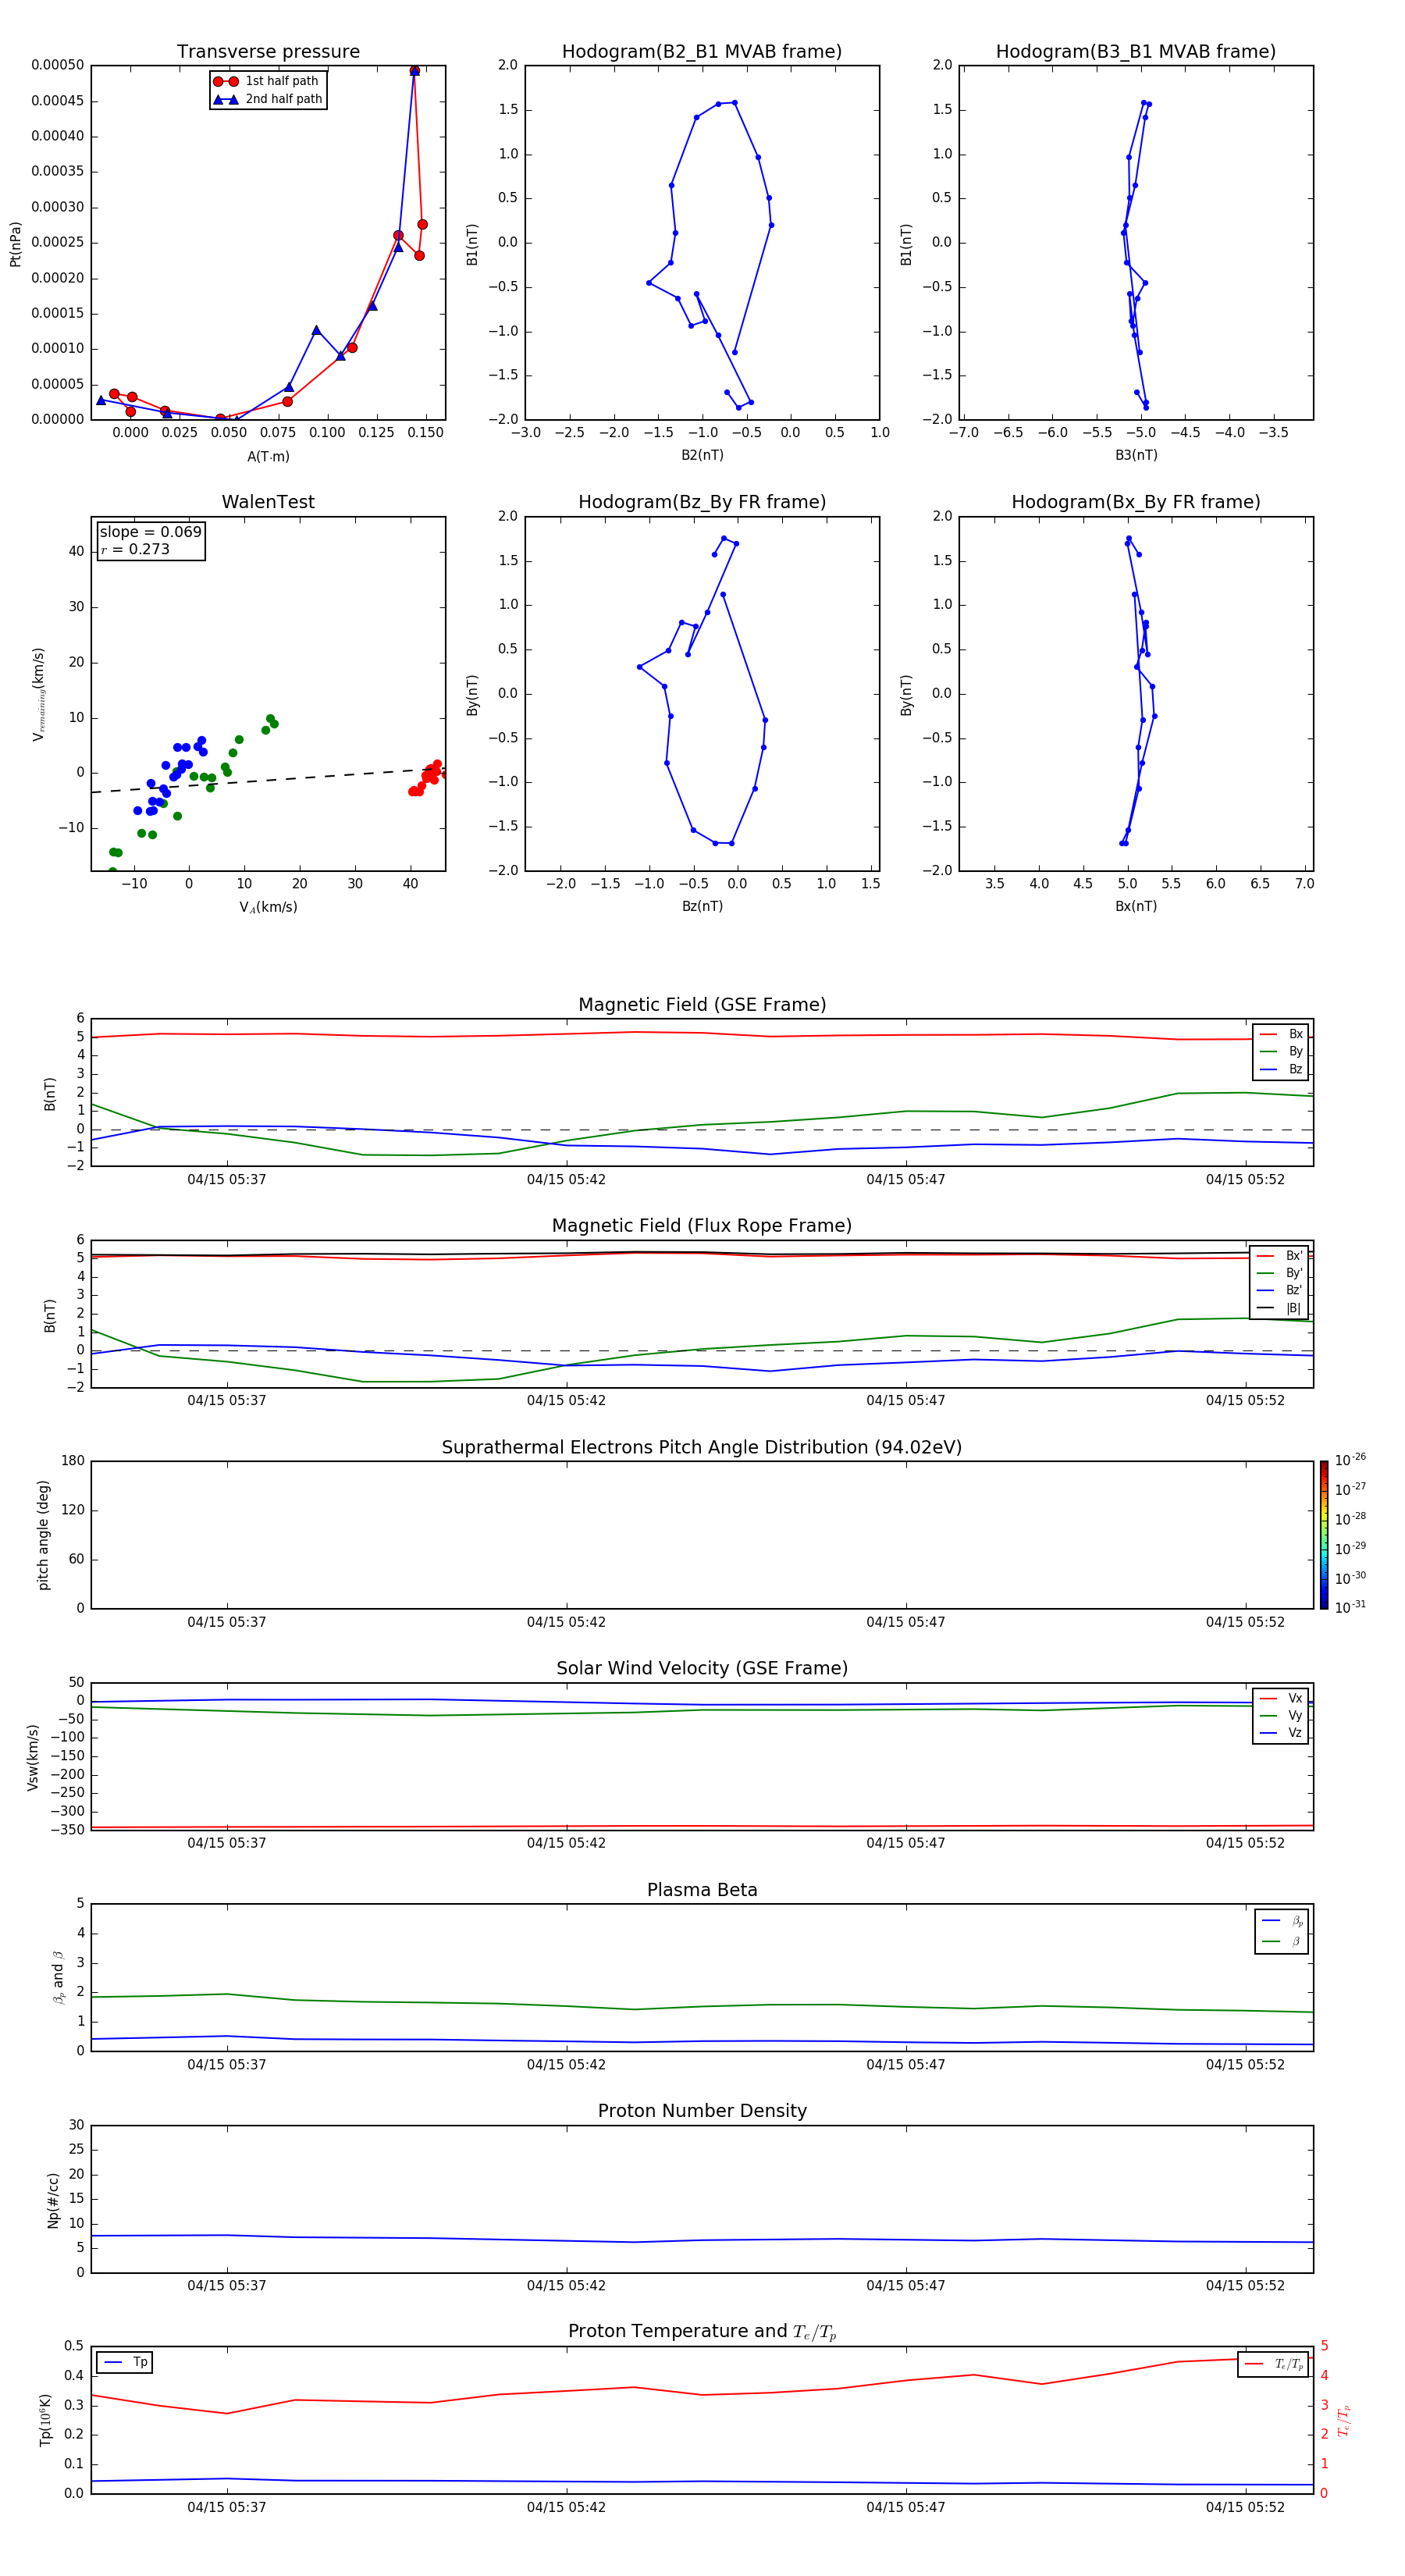The height and width of the screenshot is (2576, 1405).
Task: Select Bz in the GSE magnetic field legend
Action: point(1281,1069)
